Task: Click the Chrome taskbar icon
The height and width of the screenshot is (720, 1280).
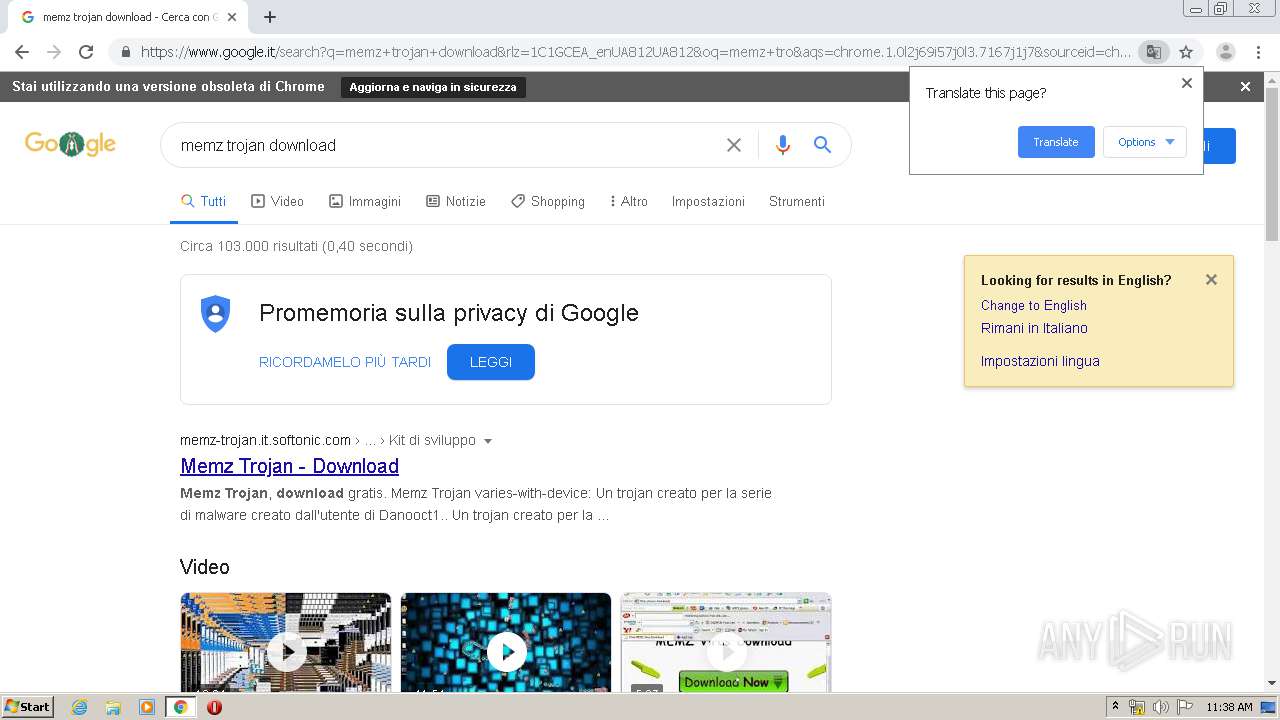Action: pyautogui.click(x=181, y=707)
